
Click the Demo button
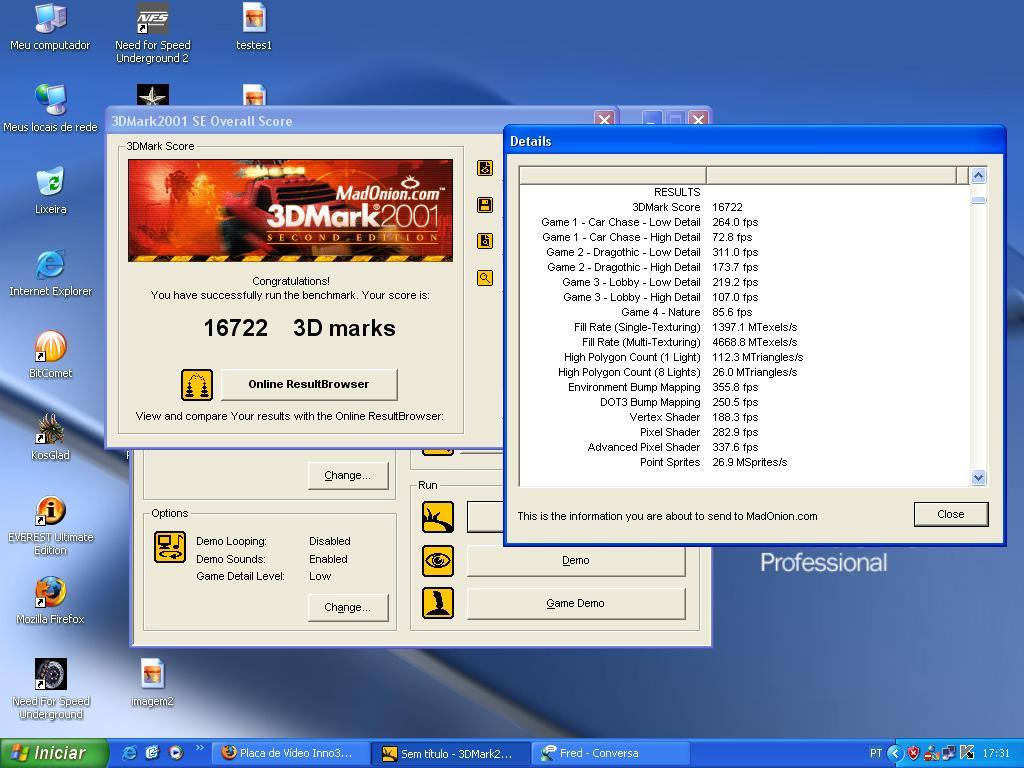pos(576,560)
